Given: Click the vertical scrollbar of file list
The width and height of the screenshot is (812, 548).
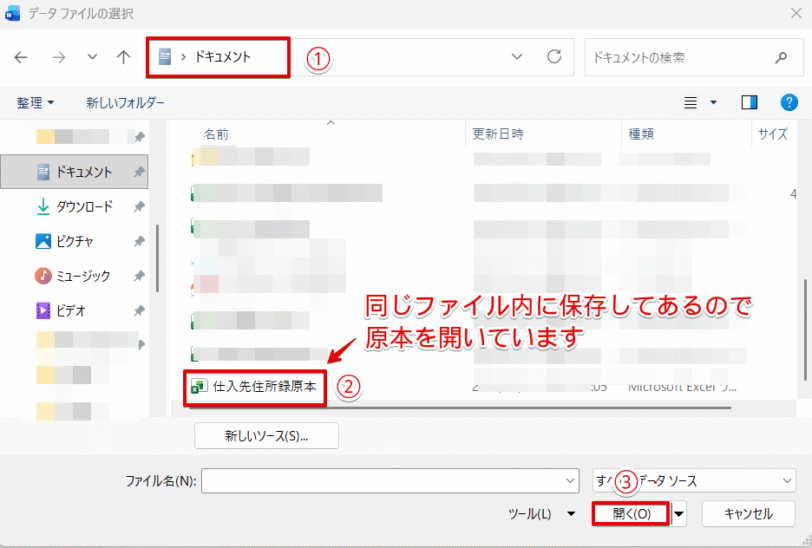Looking at the screenshot, I should (805, 329).
